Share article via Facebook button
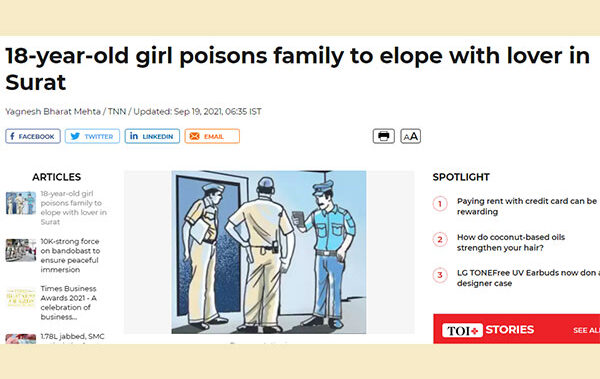Screen dimensions: 600x379 click(33, 136)
